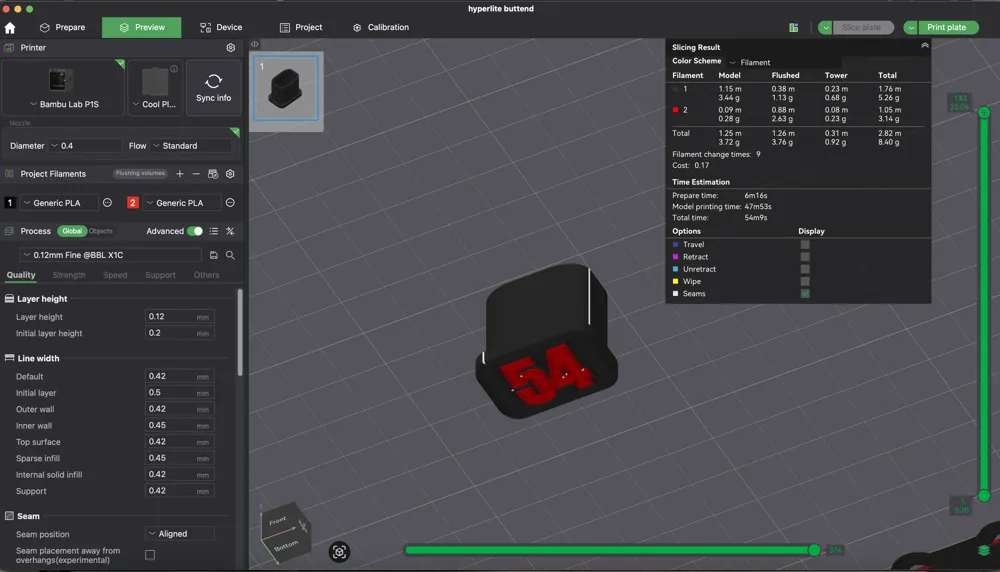Click the Process section icon
Screen dimensions: 1000x572
tap(9, 231)
